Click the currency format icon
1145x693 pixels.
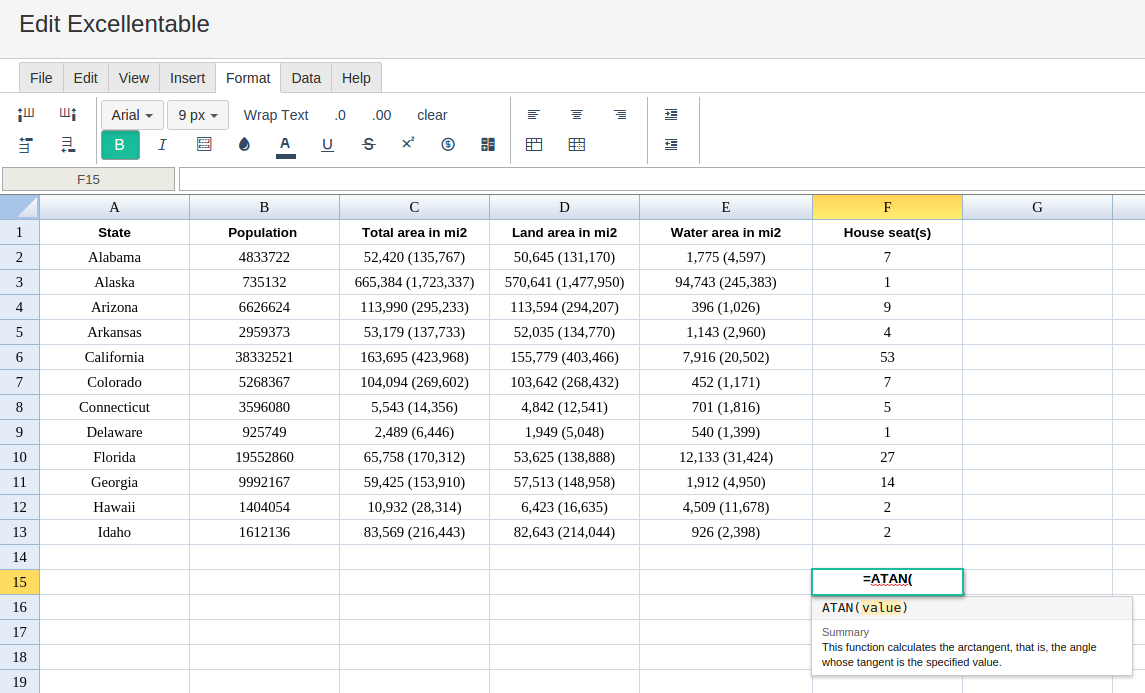tap(448, 145)
